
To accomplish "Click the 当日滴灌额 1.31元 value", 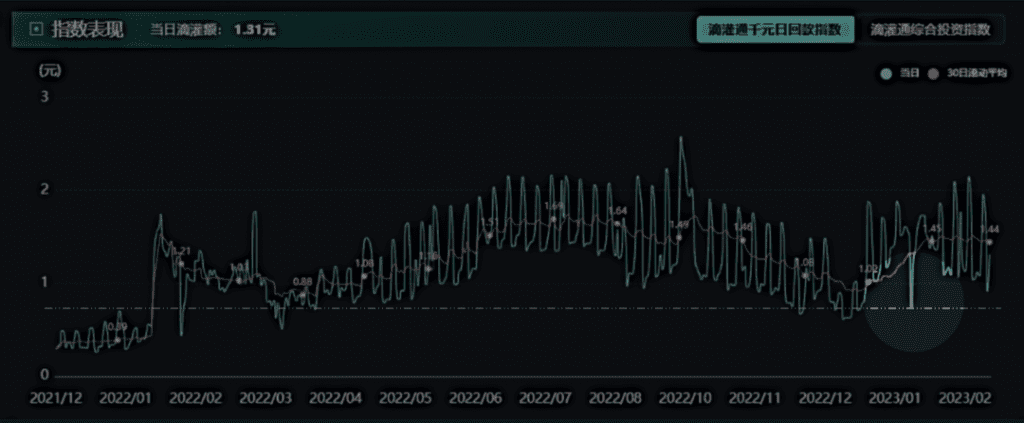I will coord(254,30).
